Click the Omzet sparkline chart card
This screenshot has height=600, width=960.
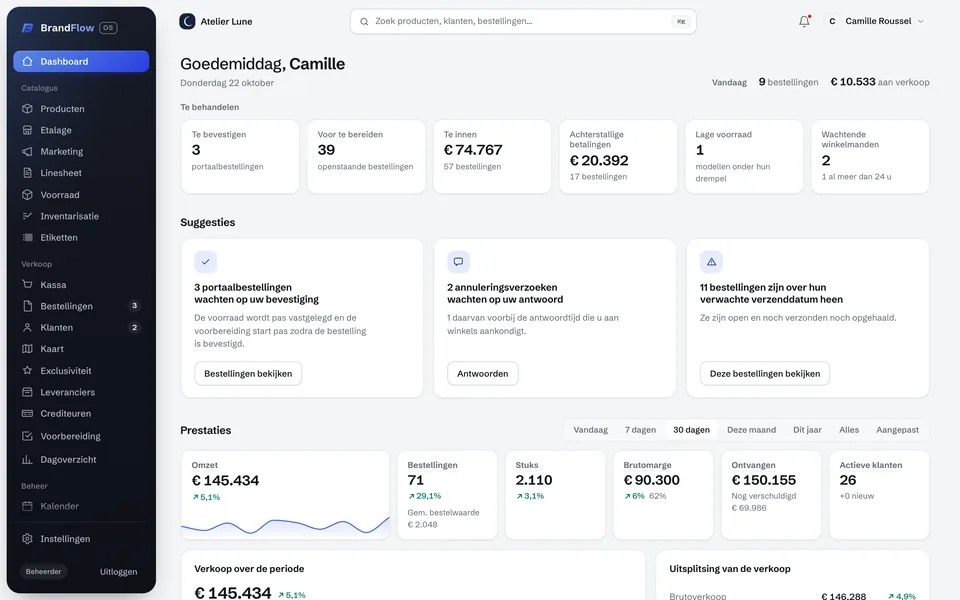click(285, 495)
